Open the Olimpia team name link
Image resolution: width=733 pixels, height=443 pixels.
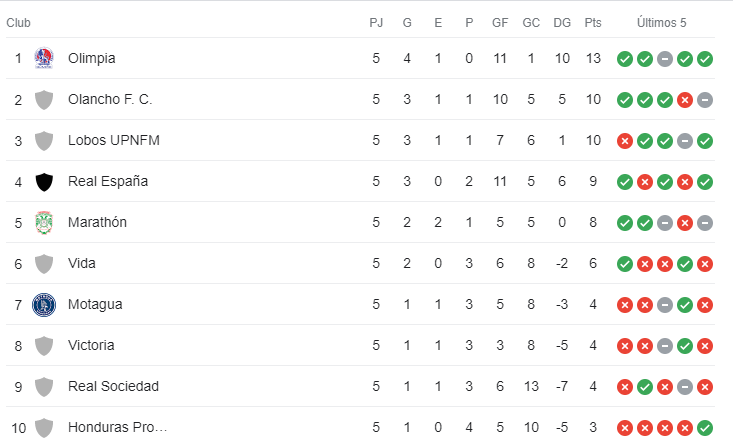point(92,58)
